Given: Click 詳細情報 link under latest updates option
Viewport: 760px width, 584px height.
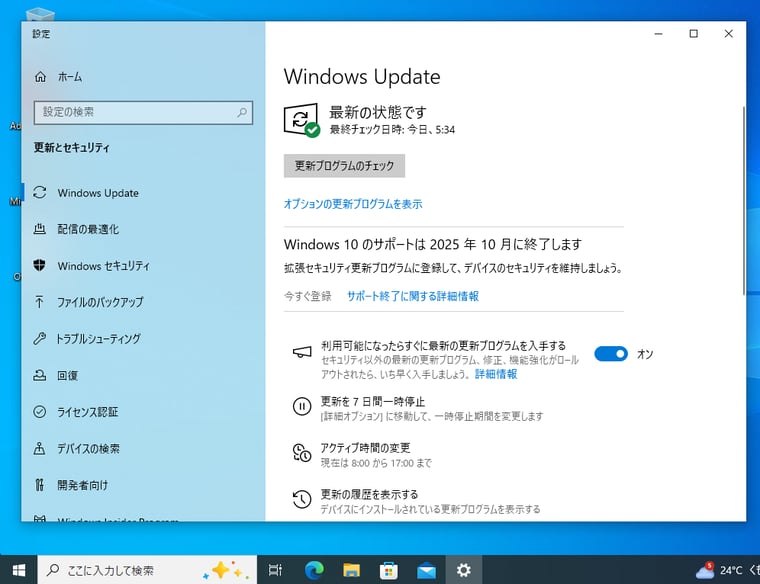Looking at the screenshot, I should (x=496, y=374).
